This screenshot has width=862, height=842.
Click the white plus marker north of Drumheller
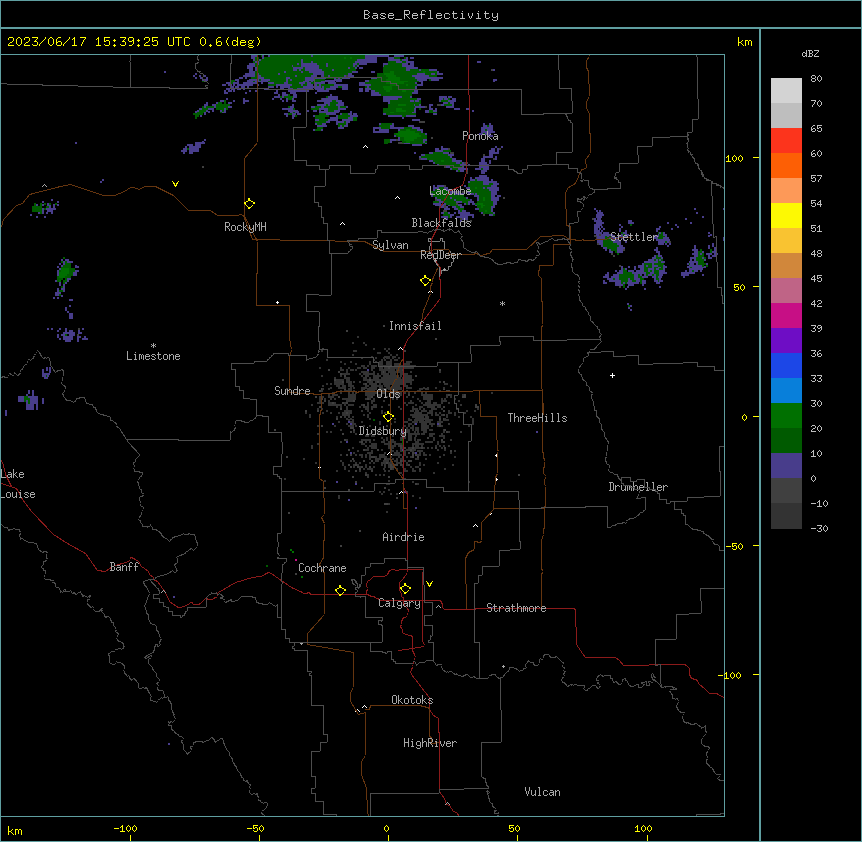612,375
